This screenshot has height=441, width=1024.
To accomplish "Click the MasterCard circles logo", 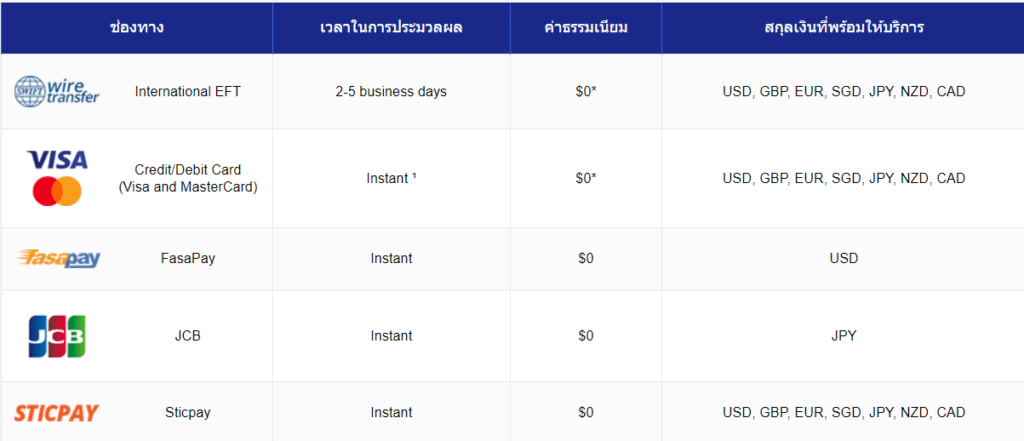I will point(57,191).
